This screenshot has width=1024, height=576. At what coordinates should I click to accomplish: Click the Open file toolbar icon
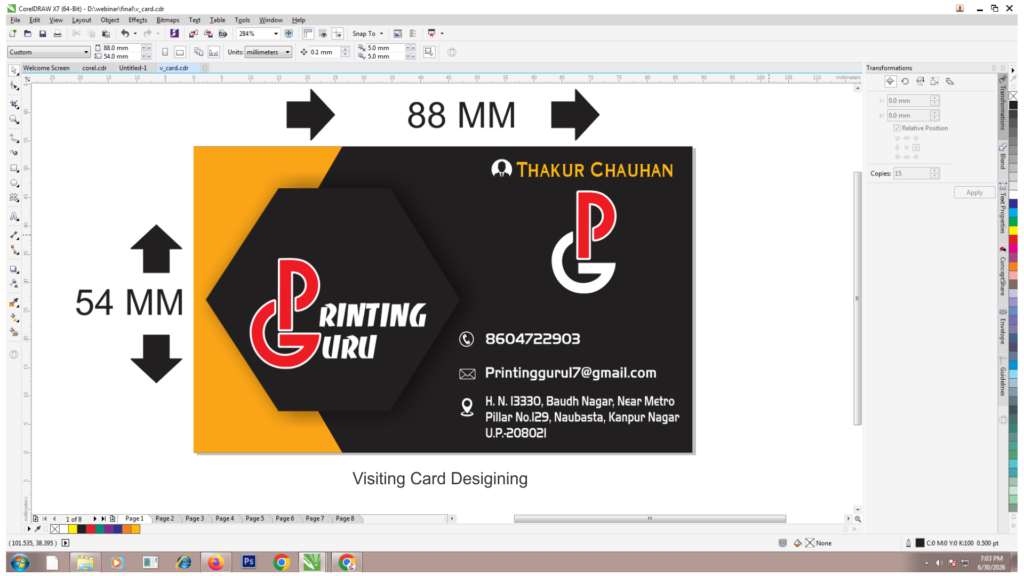click(27, 33)
